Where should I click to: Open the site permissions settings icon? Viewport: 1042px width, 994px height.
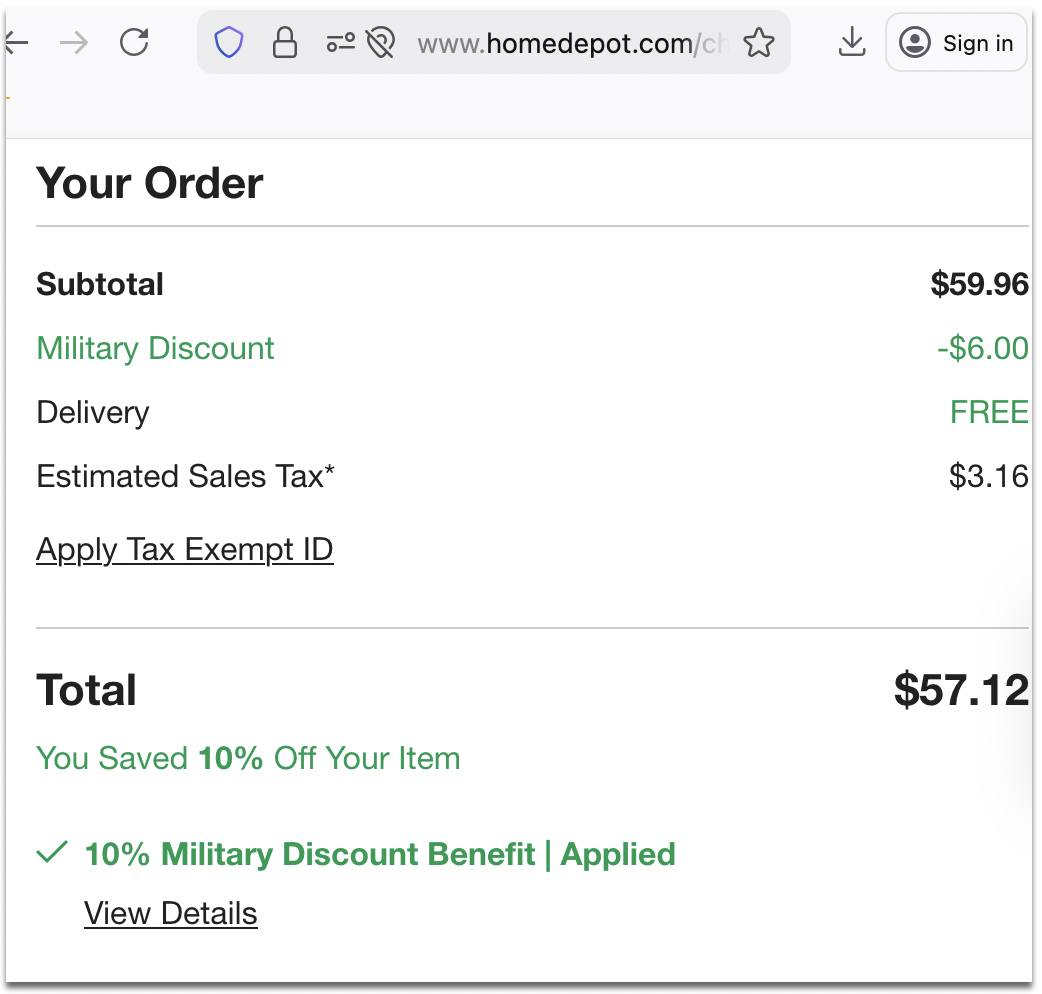pos(341,42)
